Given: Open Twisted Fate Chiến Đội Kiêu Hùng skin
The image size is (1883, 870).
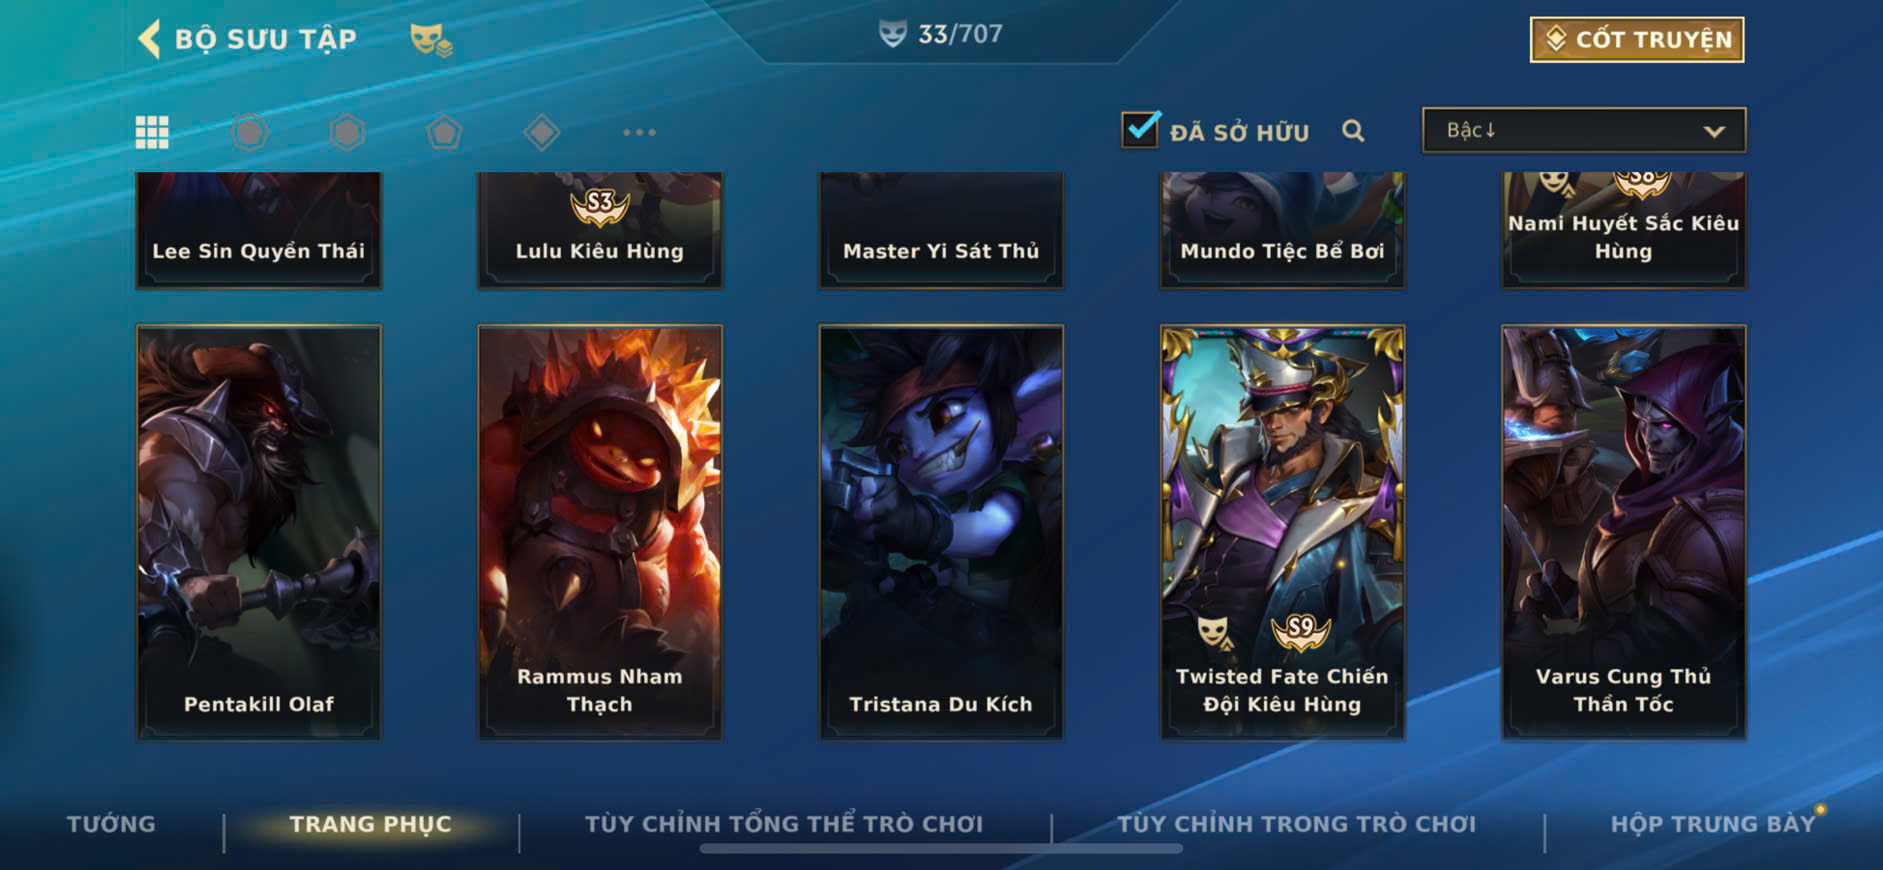Looking at the screenshot, I should (1282, 532).
